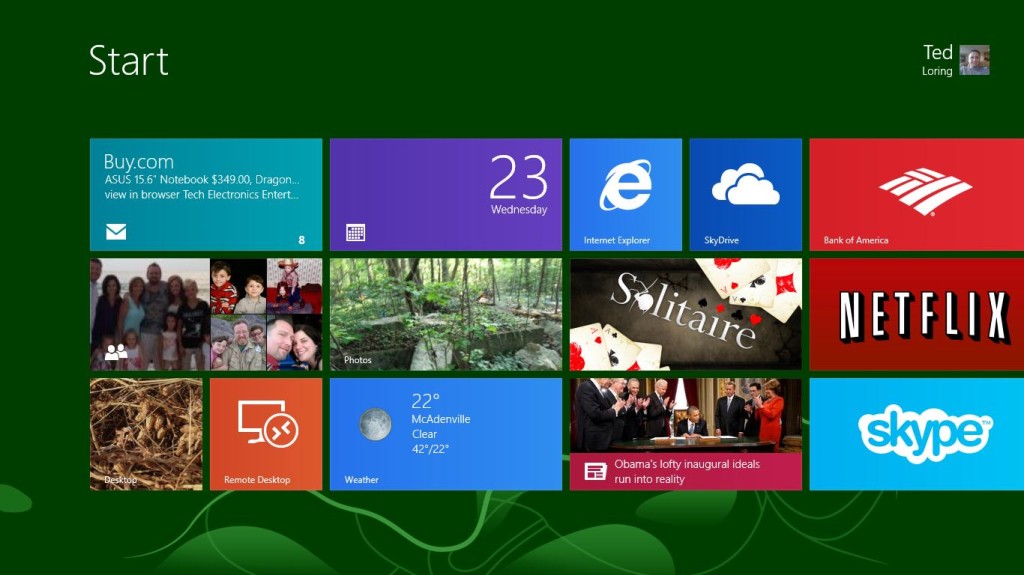Click the calendar grid icon on Calendar tile
This screenshot has height=575, width=1024.
[355, 233]
